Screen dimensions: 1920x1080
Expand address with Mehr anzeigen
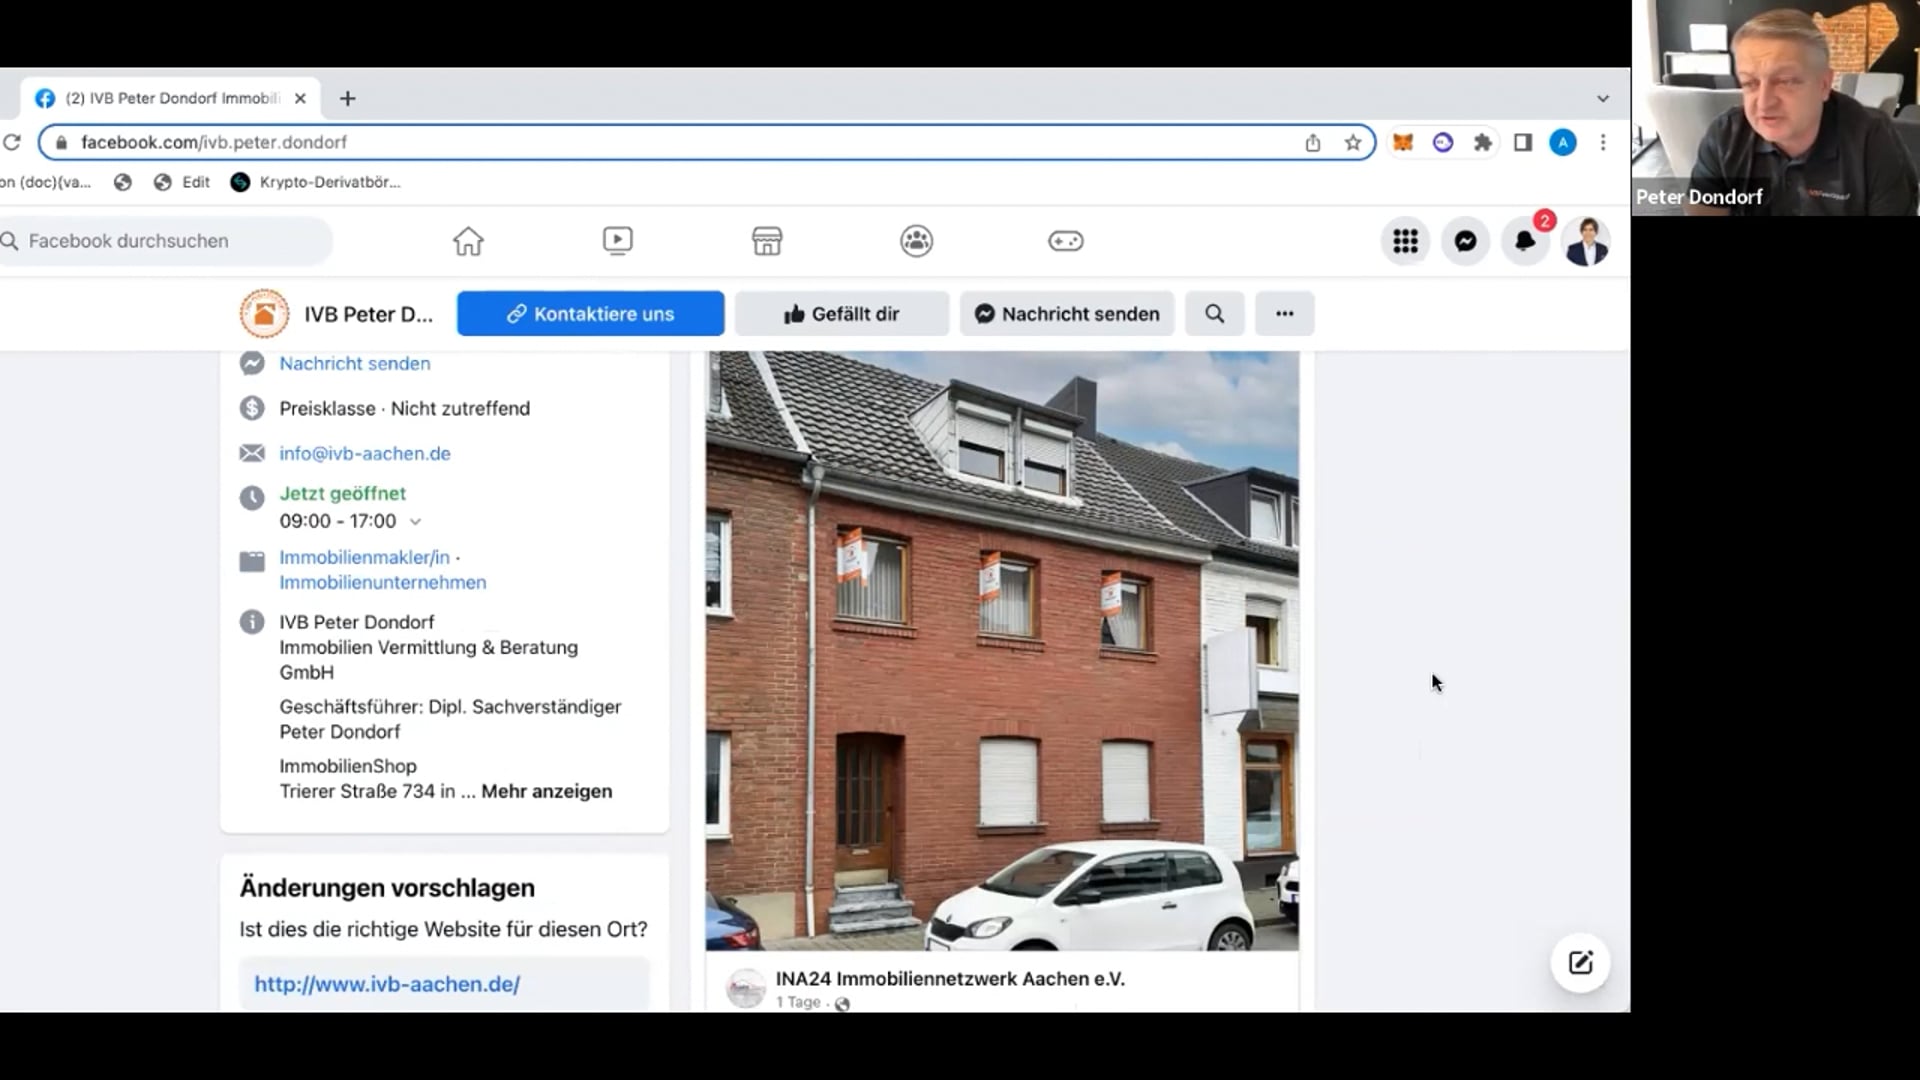[546, 791]
